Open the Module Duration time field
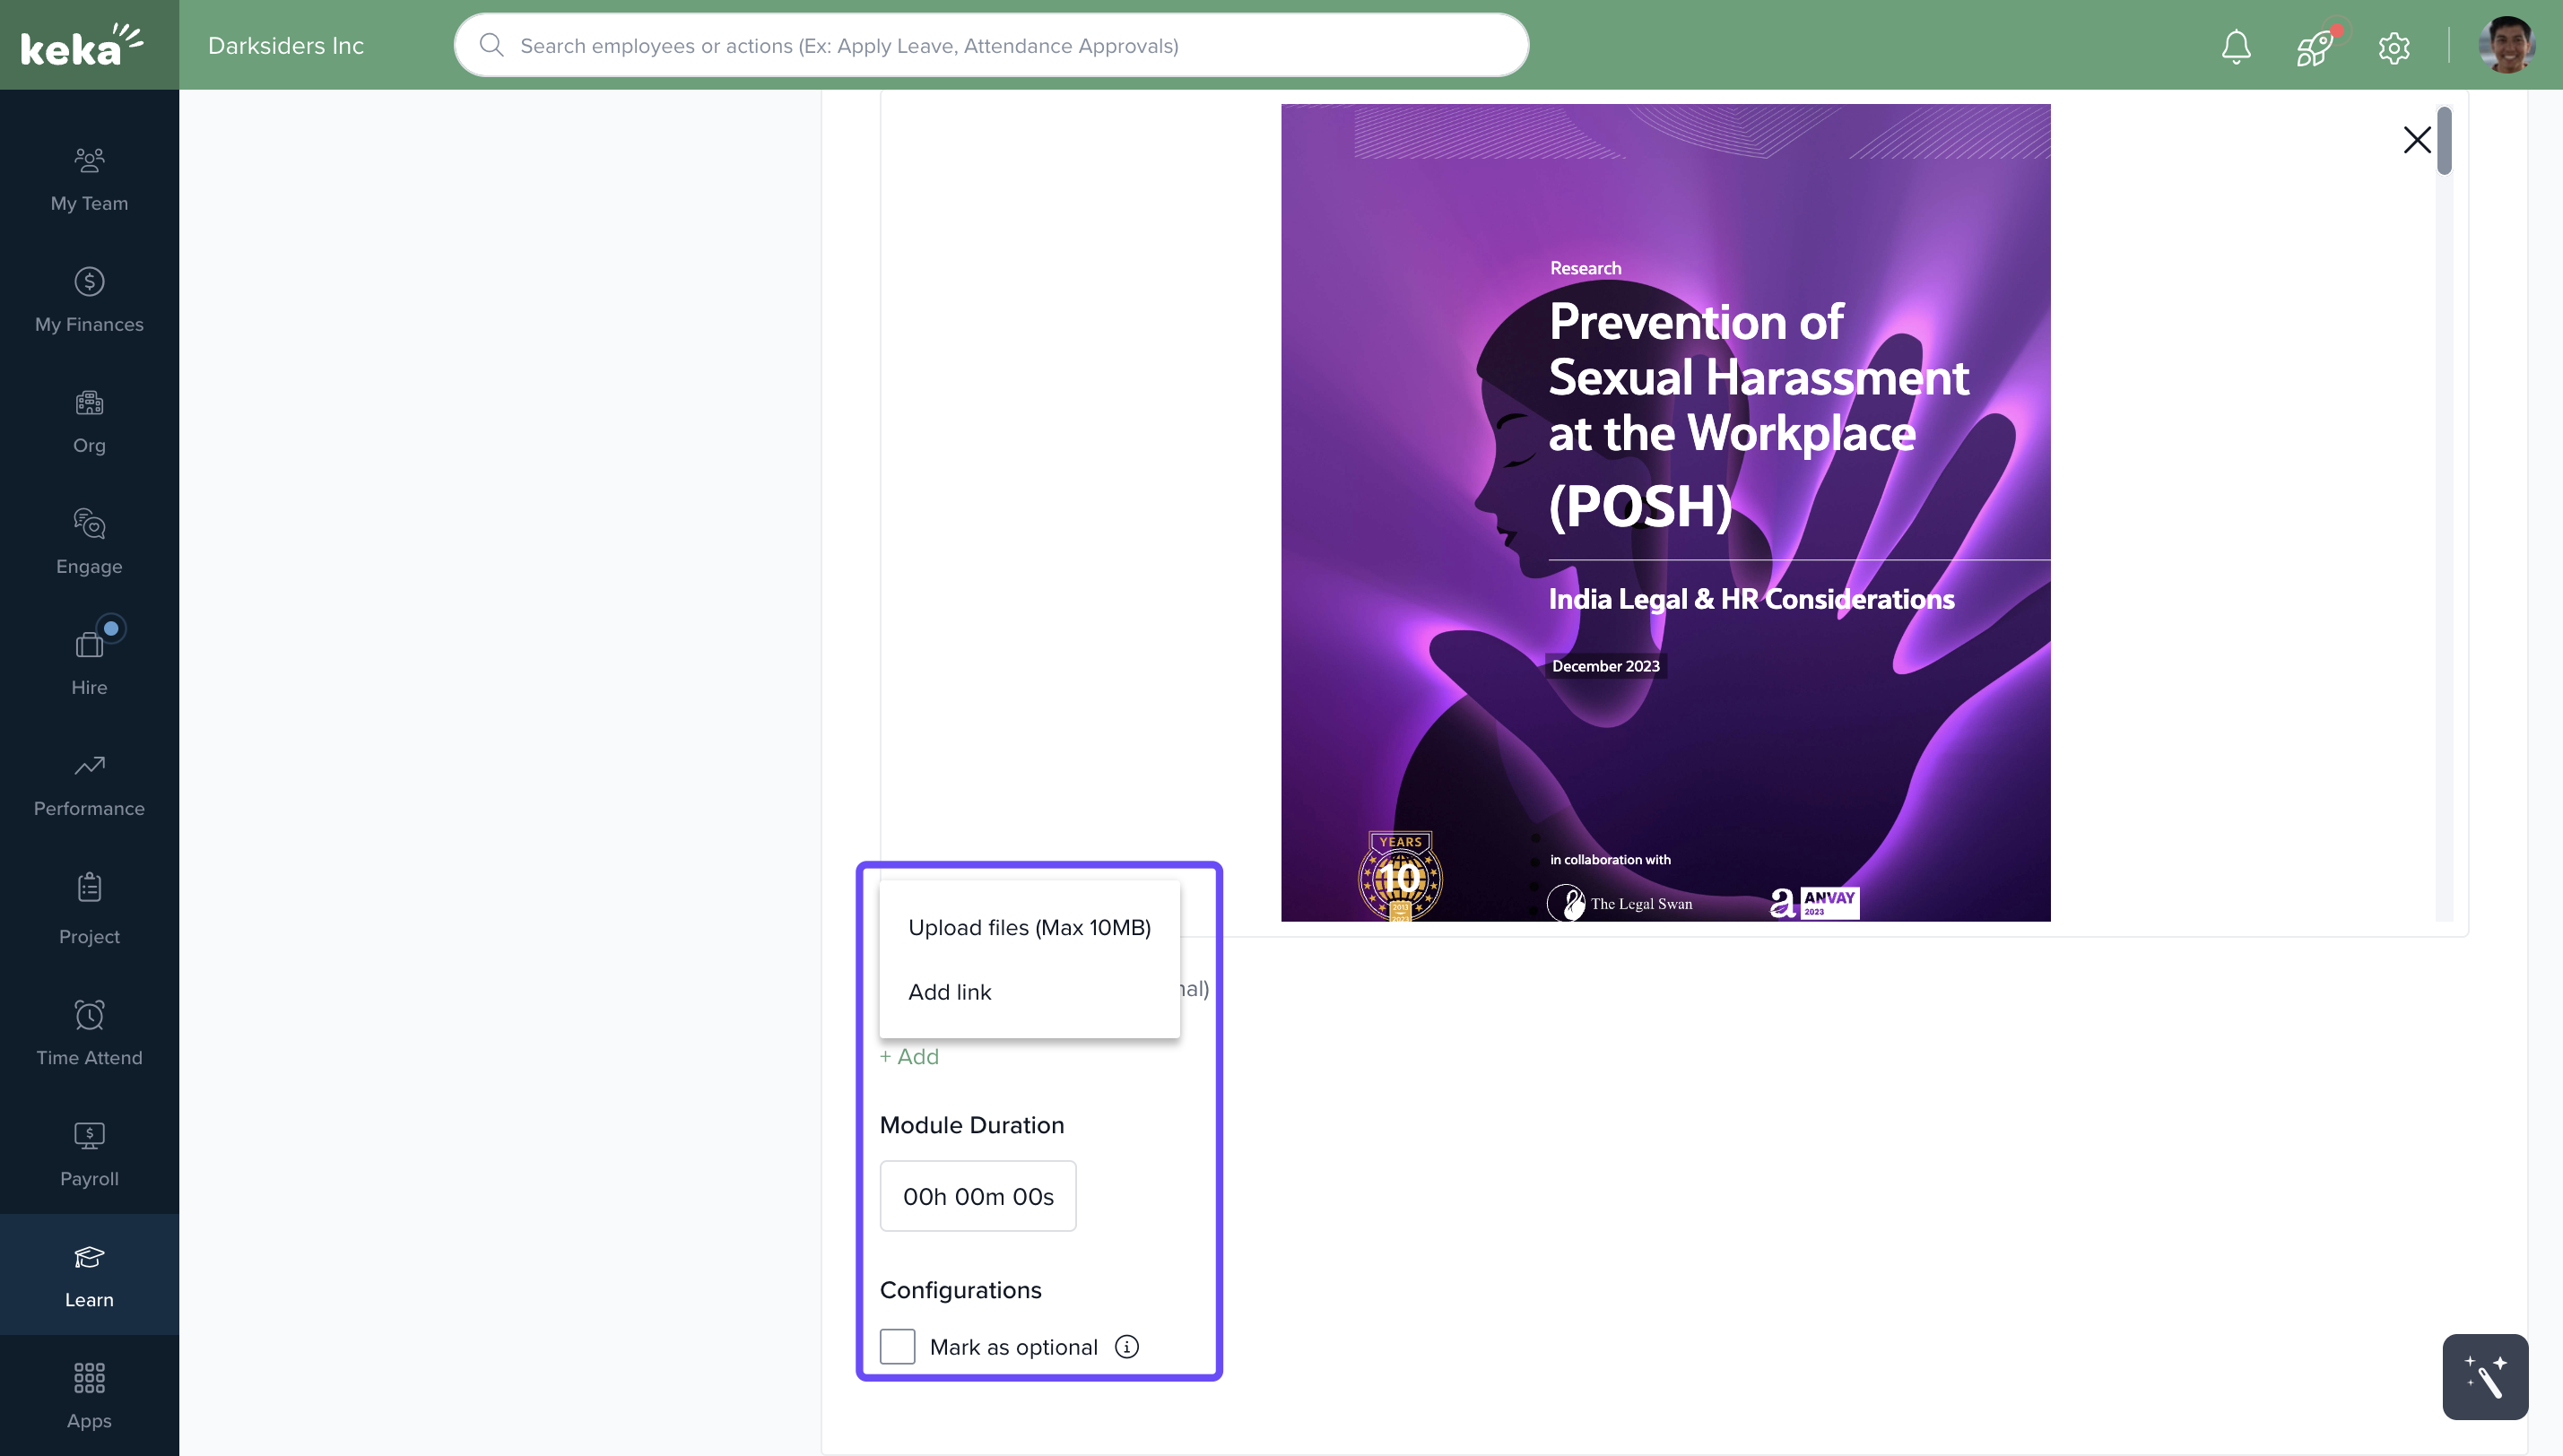The height and width of the screenshot is (1456, 2563). pyautogui.click(x=977, y=1195)
